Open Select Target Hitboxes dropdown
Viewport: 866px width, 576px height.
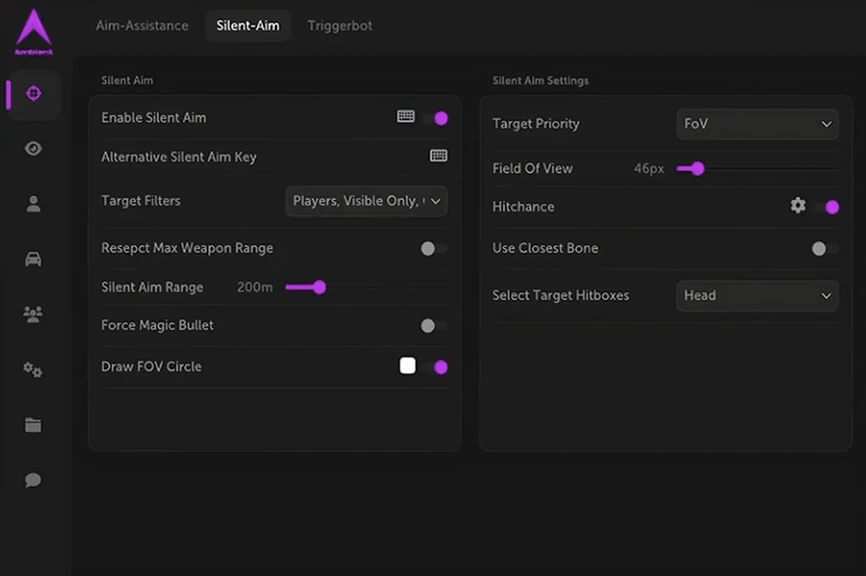[x=757, y=296]
